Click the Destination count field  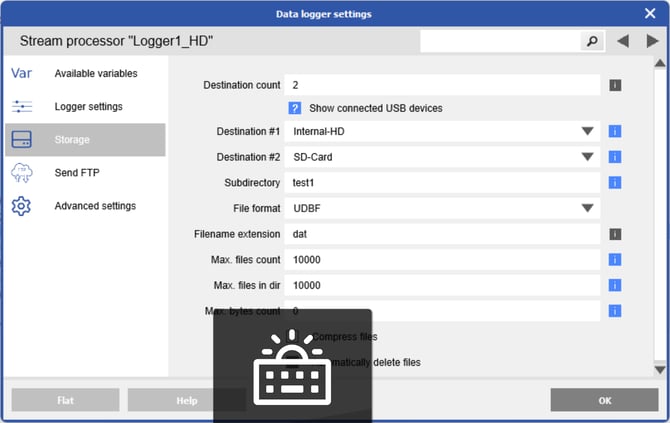pyautogui.click(x=442, y=85)
